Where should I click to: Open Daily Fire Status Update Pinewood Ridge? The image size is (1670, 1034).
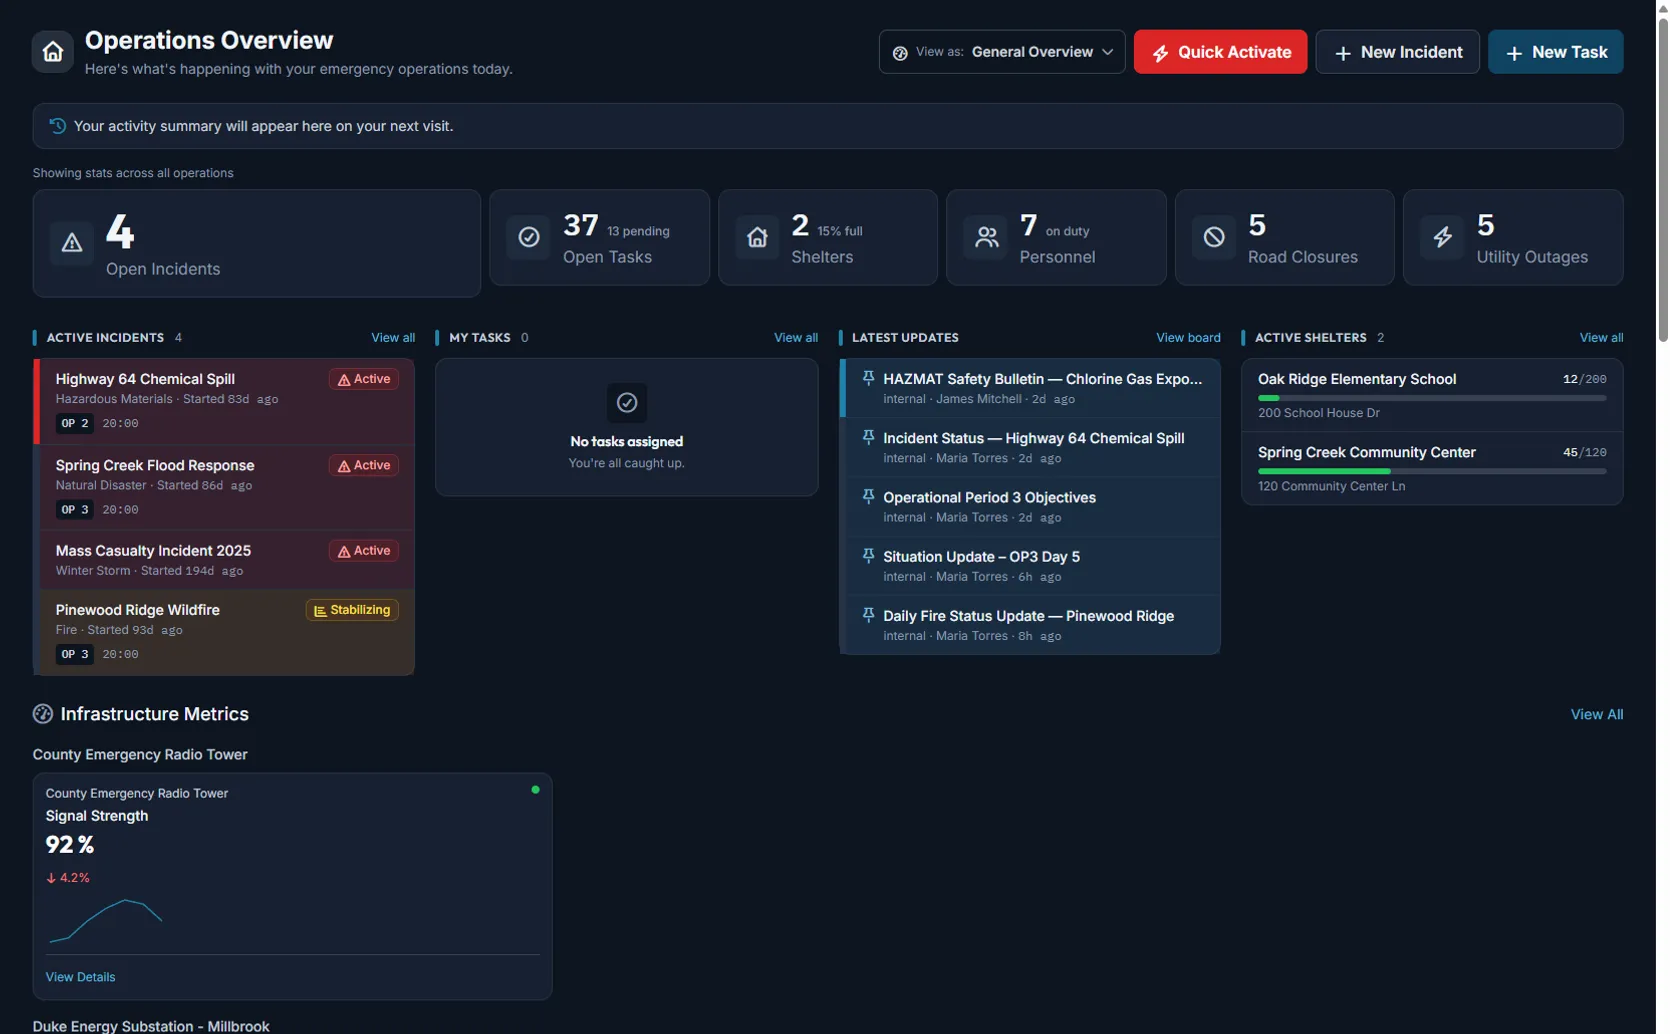pos(1031,625)
